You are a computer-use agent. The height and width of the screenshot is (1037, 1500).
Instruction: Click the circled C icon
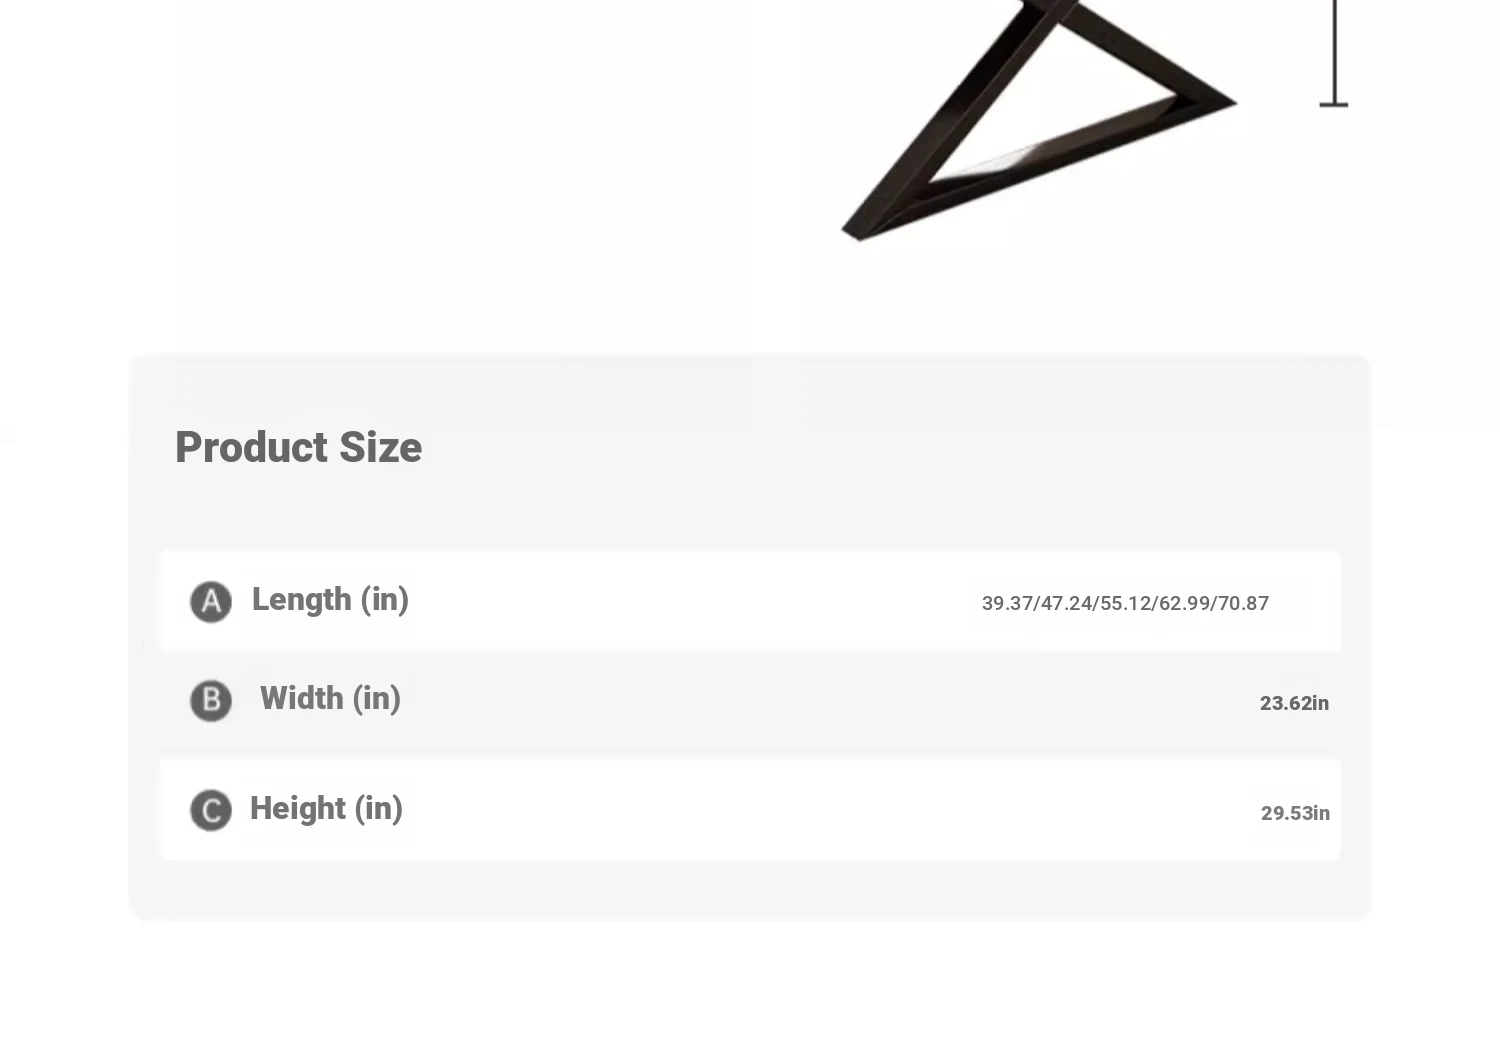(211, 810)
